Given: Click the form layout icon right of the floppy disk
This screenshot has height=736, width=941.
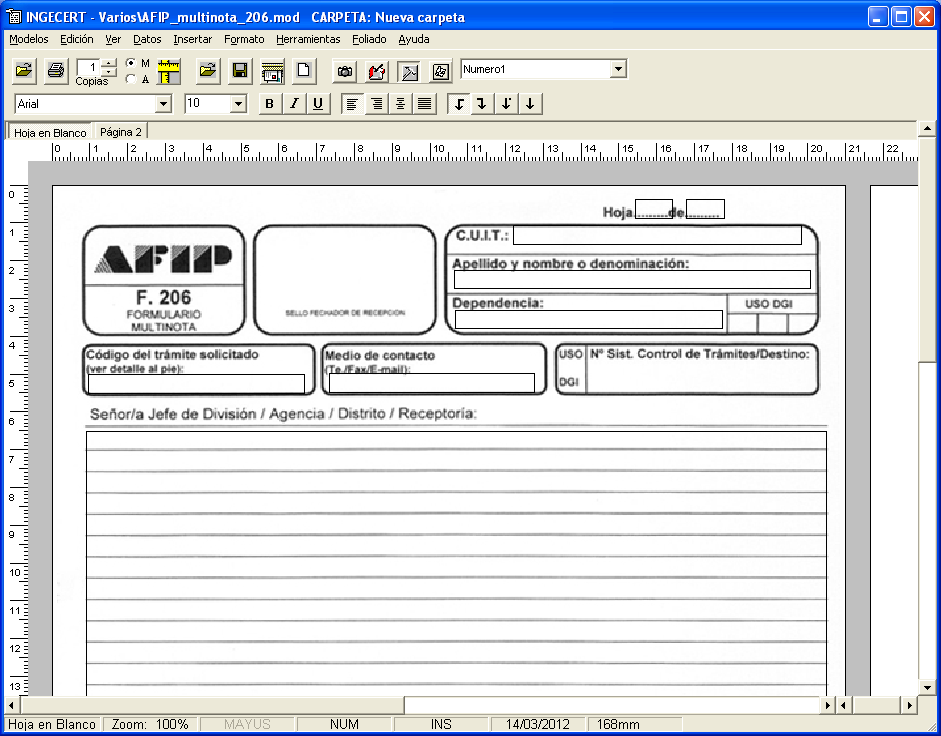Looking at the screenshot, I should coord(272,71).
